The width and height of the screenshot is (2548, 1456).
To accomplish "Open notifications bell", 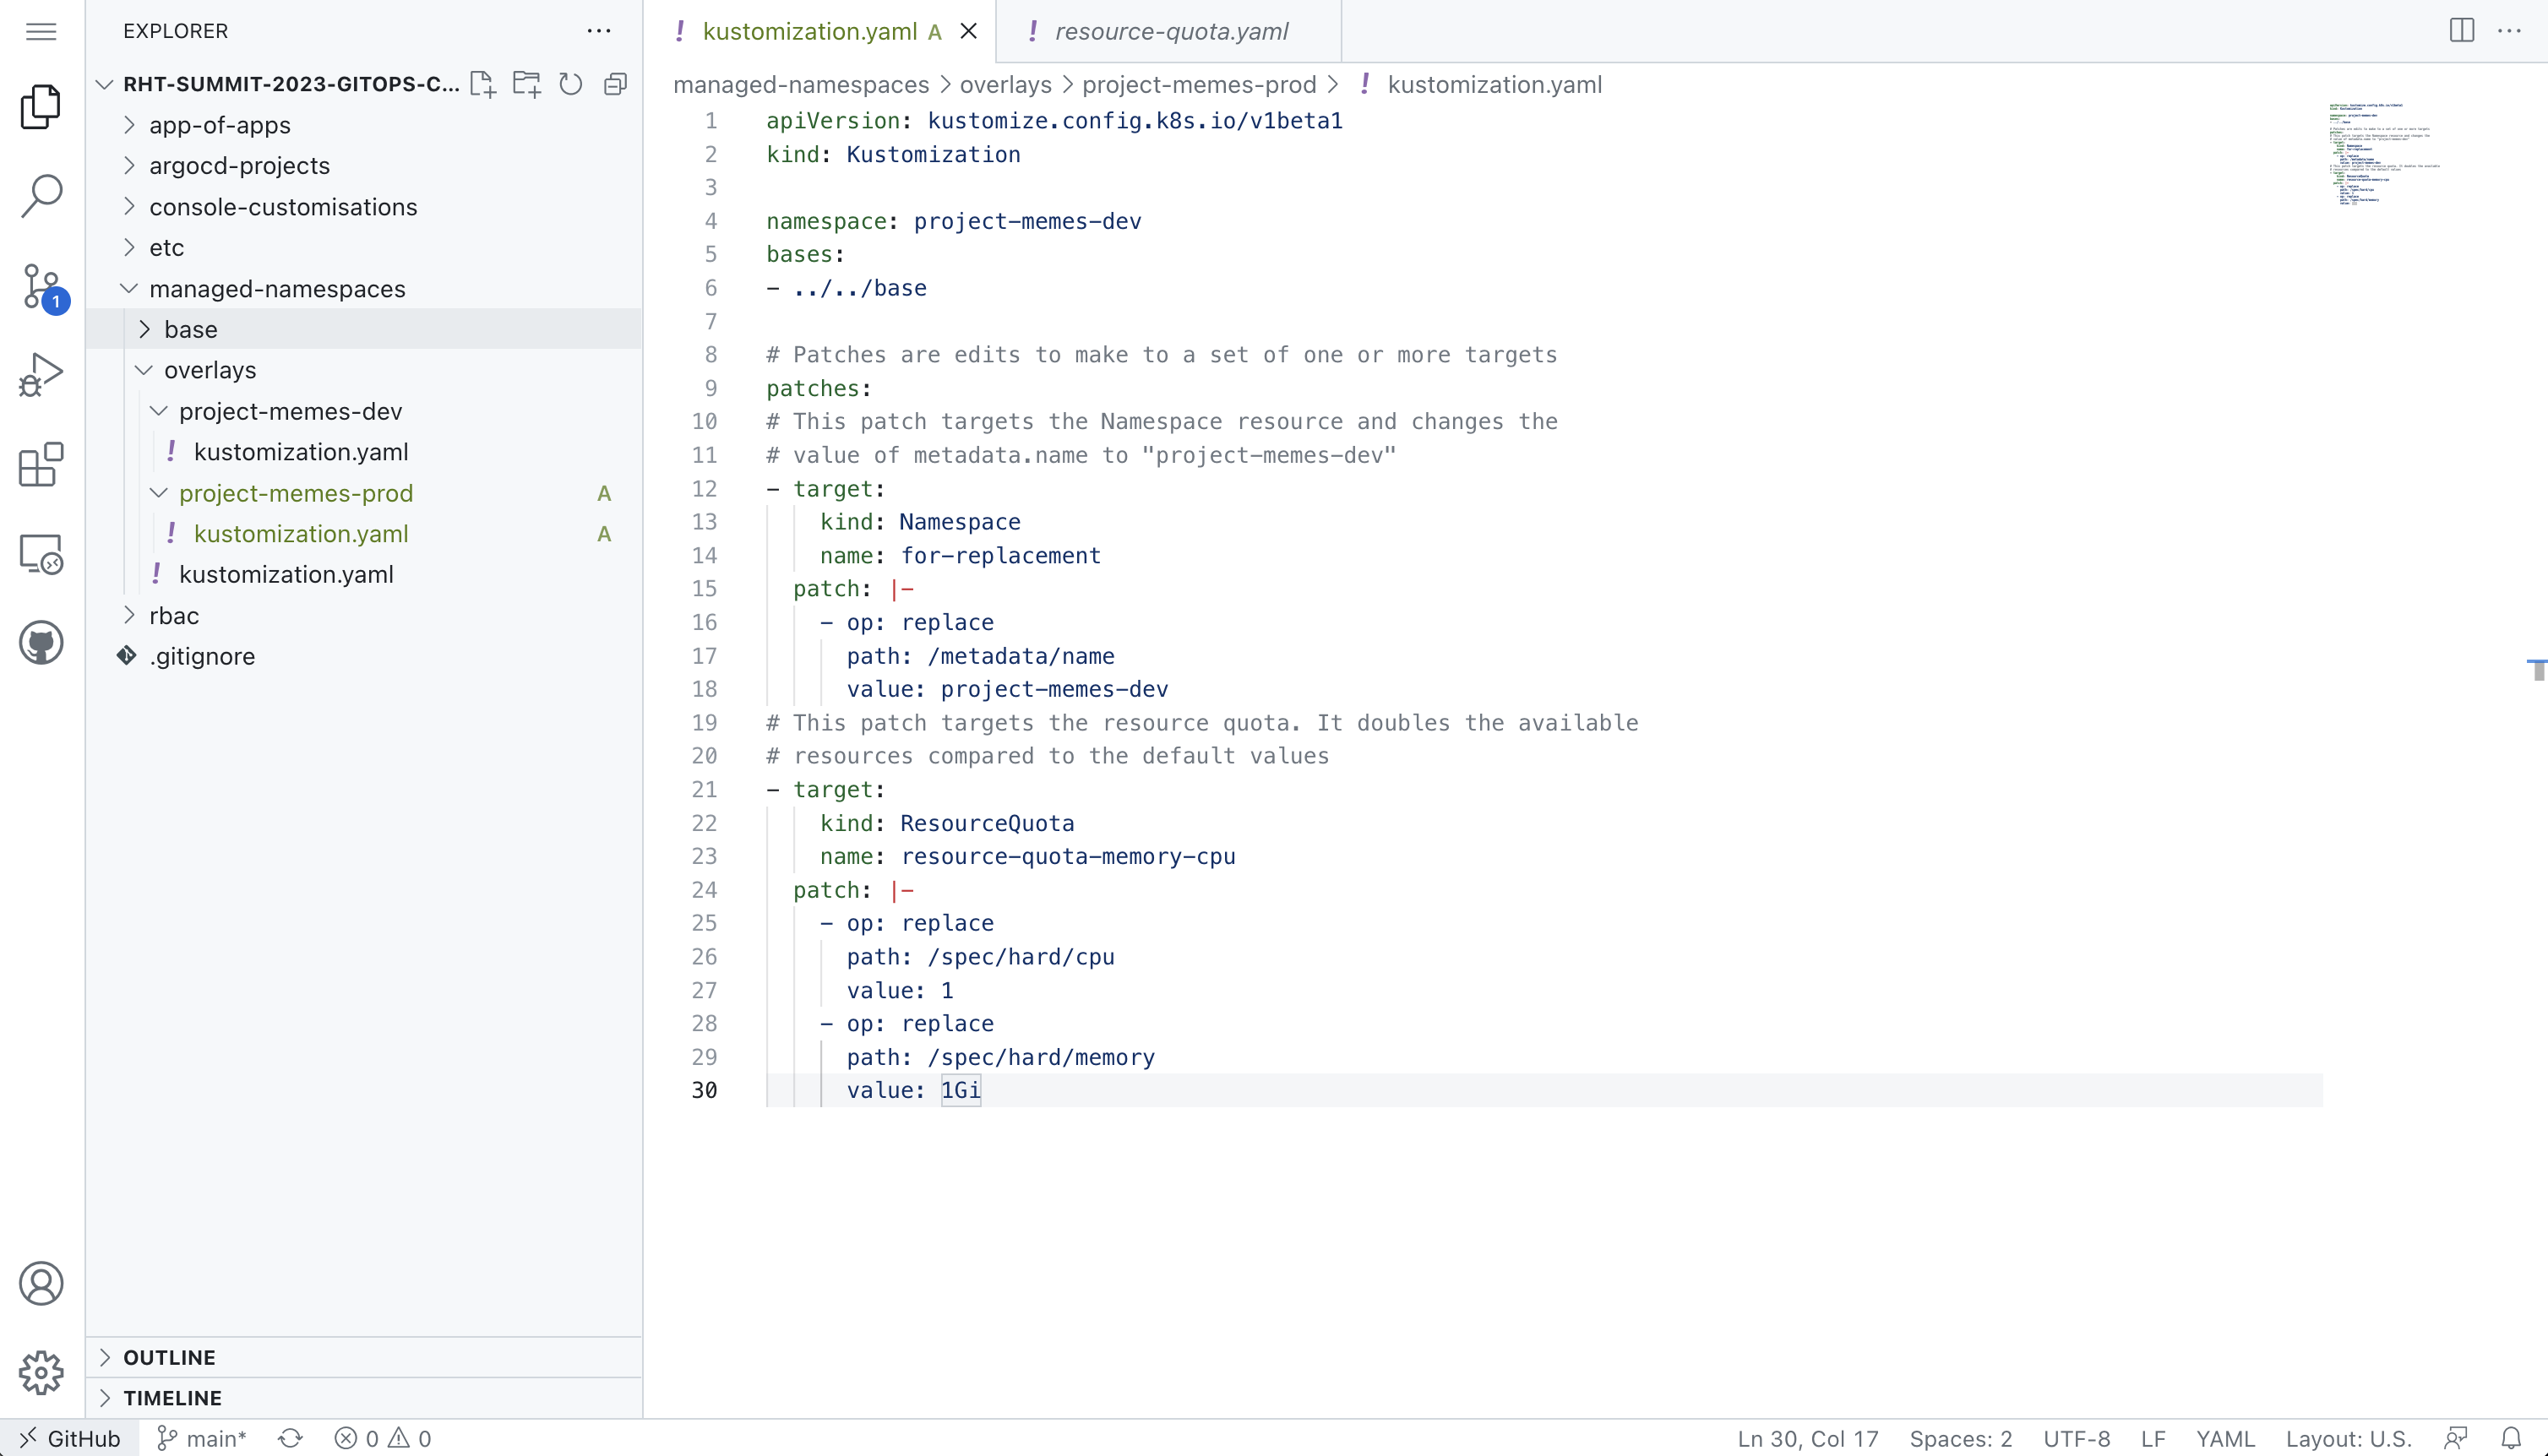I will click(x=2511, y=1438).
